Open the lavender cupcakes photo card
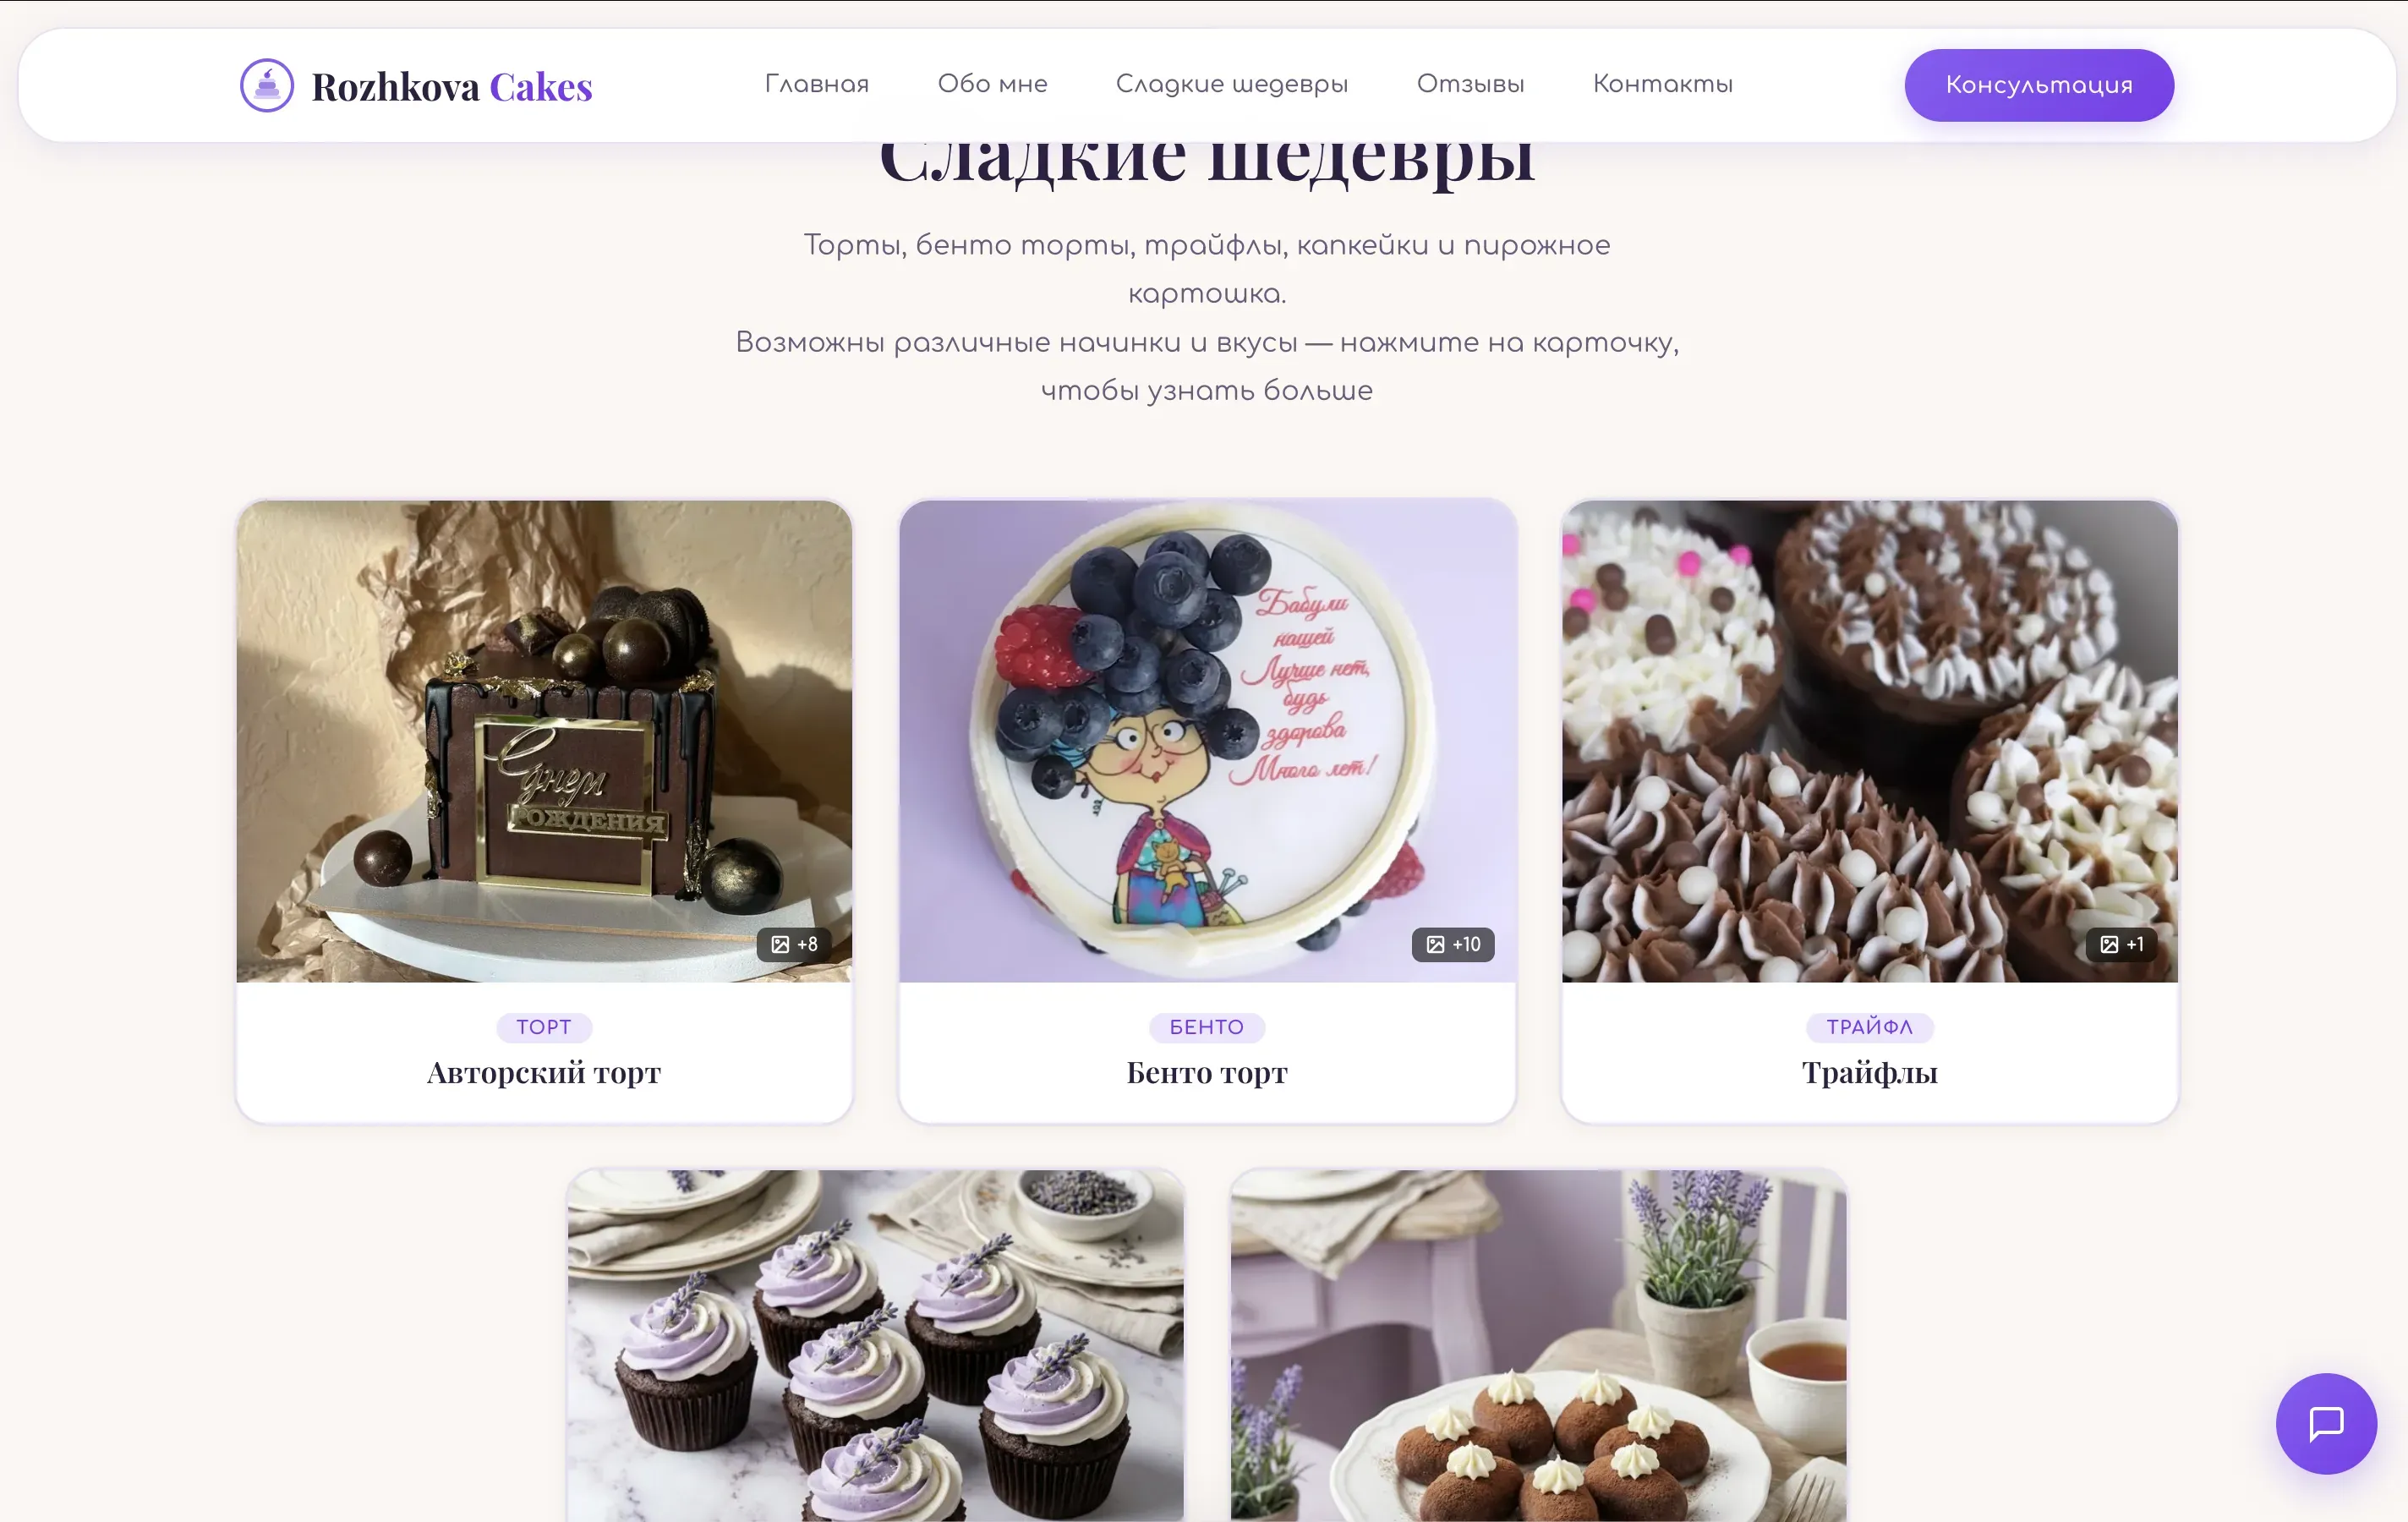The image size is (2408, 1522). coord(876,1346)
